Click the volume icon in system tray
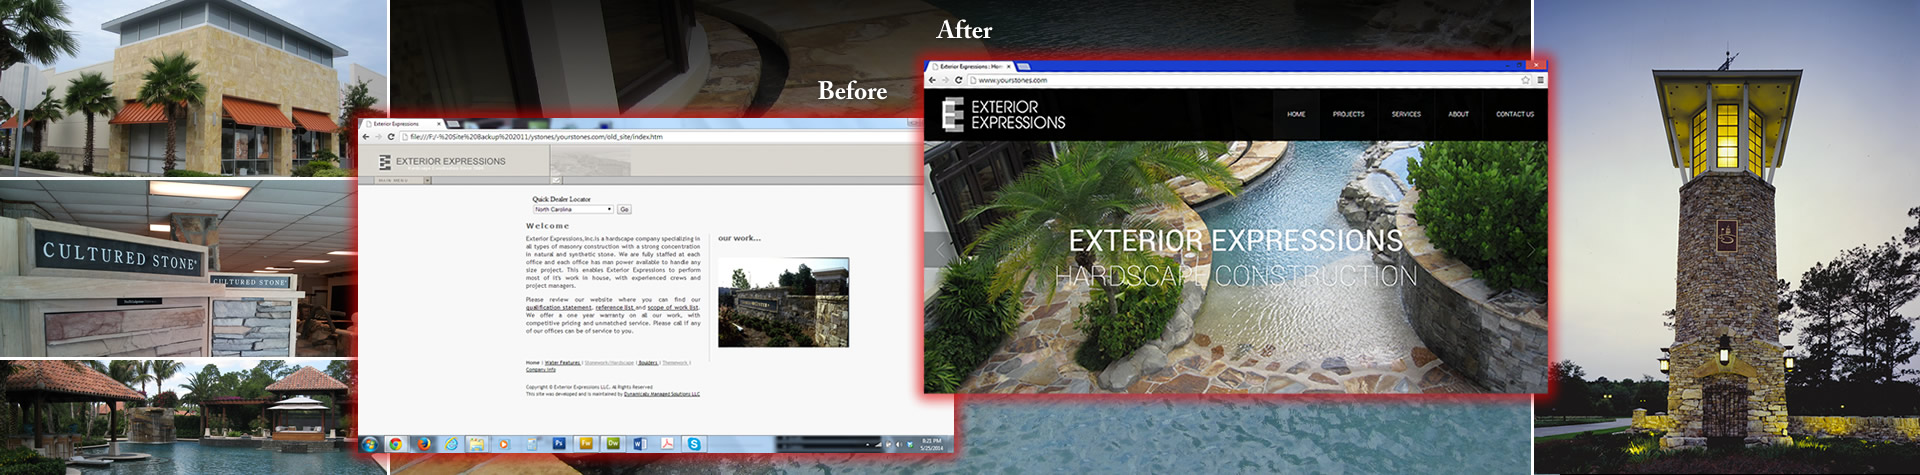Image resolution: width=1920 pixels, height=475 pixels. 898,444
